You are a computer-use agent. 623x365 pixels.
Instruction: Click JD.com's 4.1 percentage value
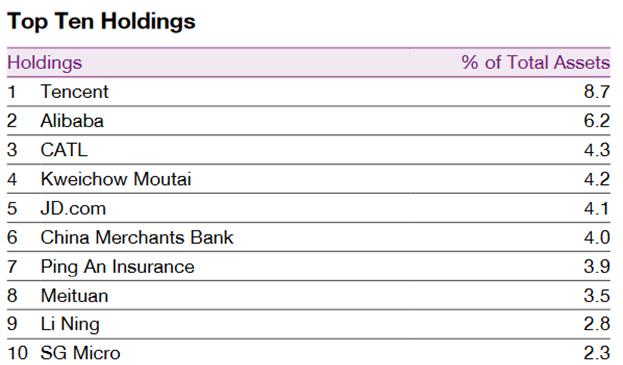click(597, 209)
